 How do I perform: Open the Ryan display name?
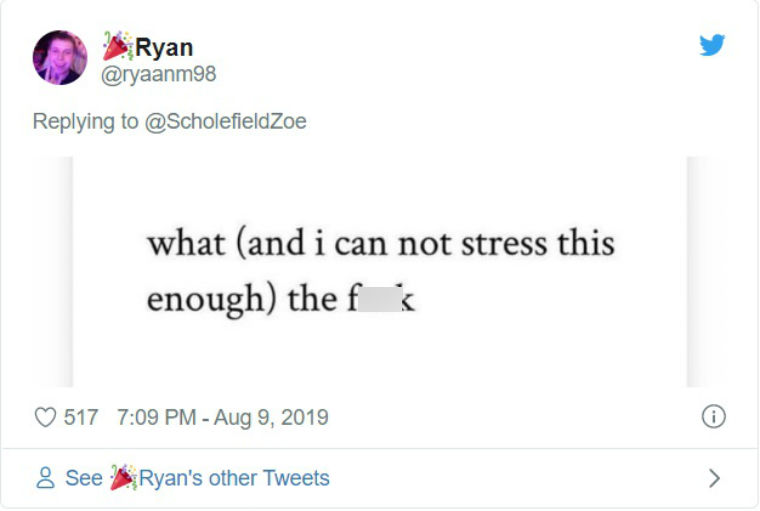point(164,47)
